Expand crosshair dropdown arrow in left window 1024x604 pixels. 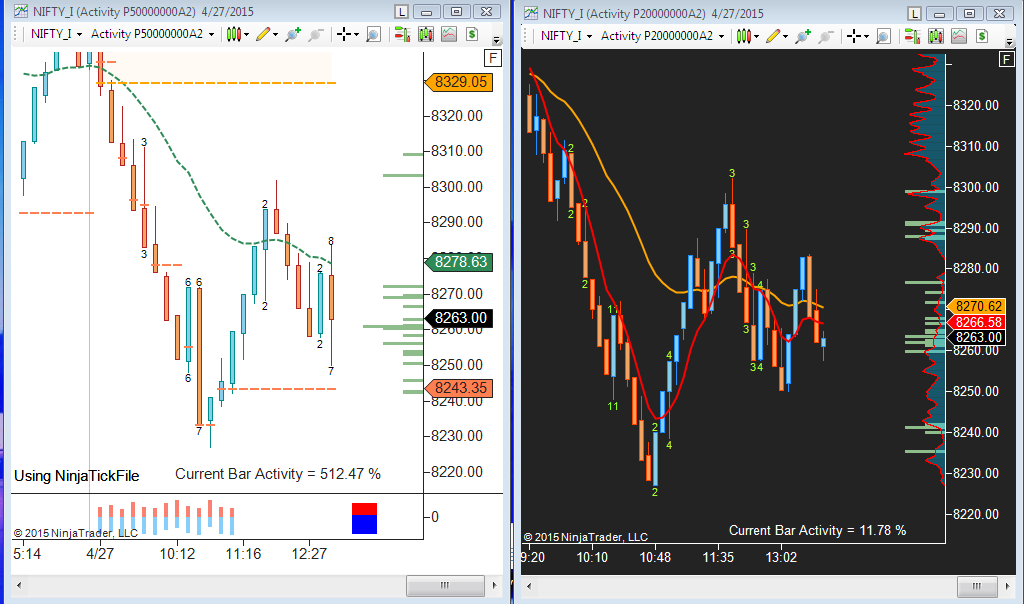(x=357, y=35)
